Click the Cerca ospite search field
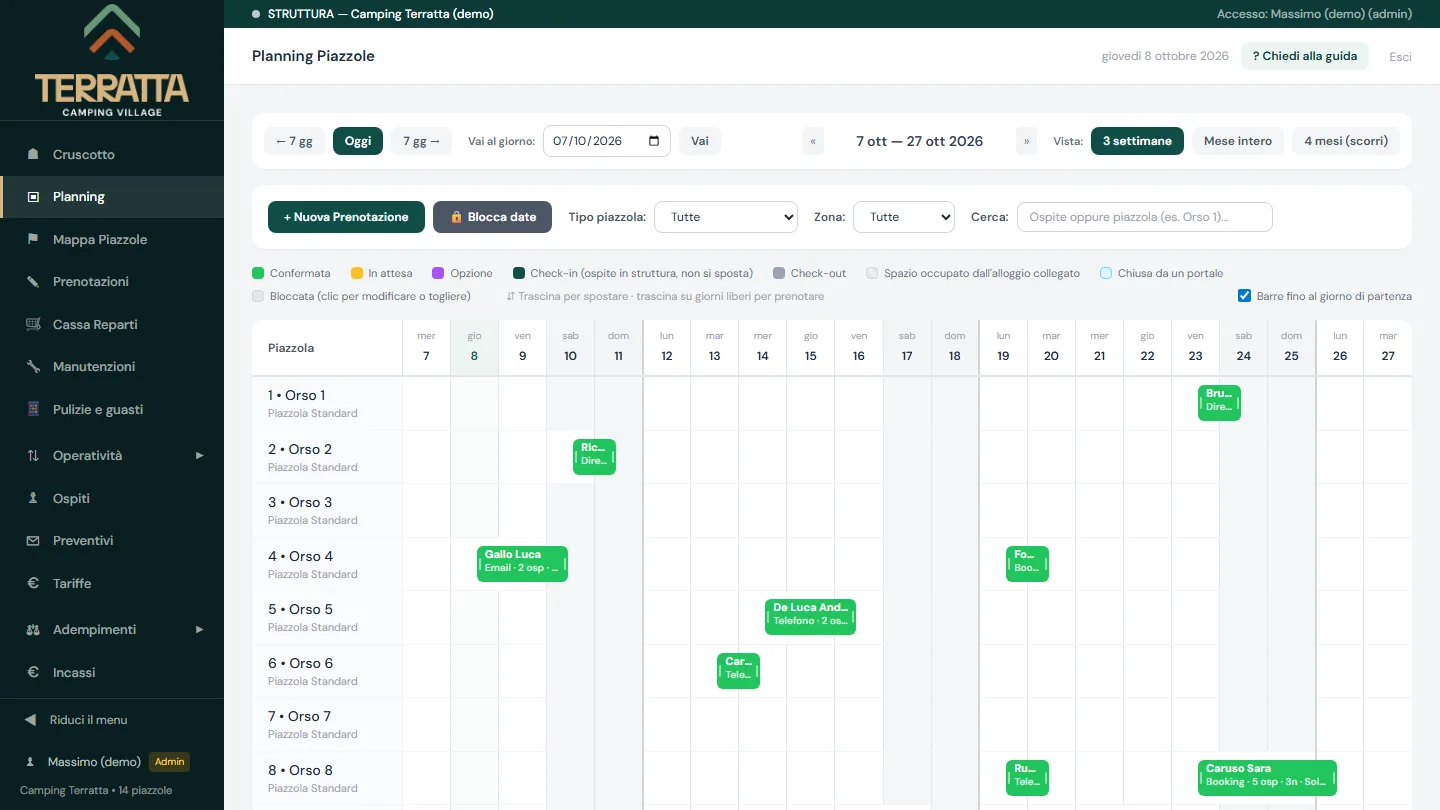This screenshot has width=1440, height=810. (1145, 217)
